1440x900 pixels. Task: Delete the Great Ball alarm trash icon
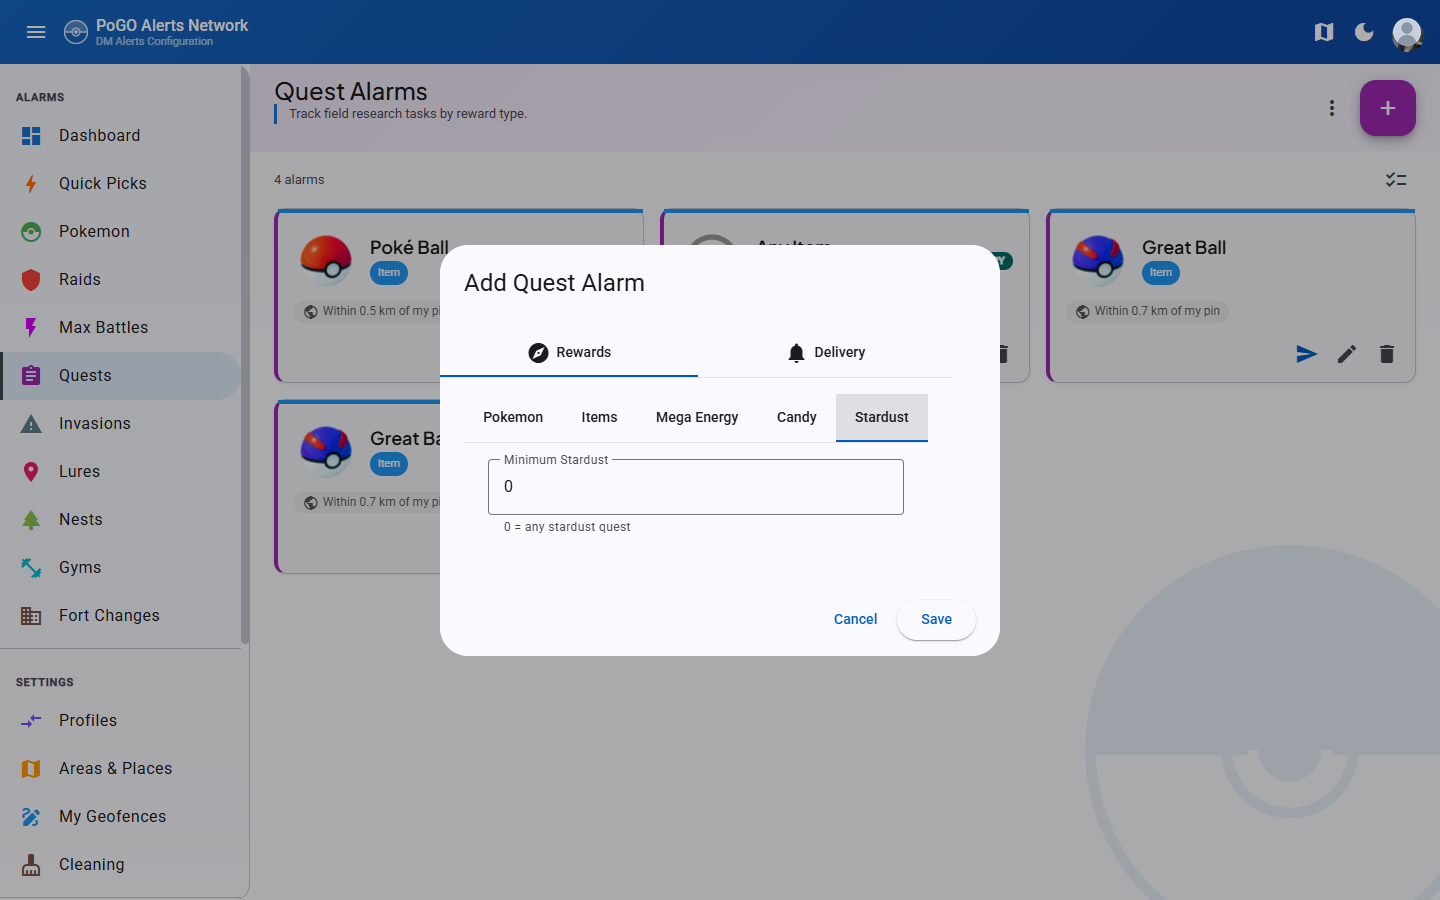pos(1387,354)
